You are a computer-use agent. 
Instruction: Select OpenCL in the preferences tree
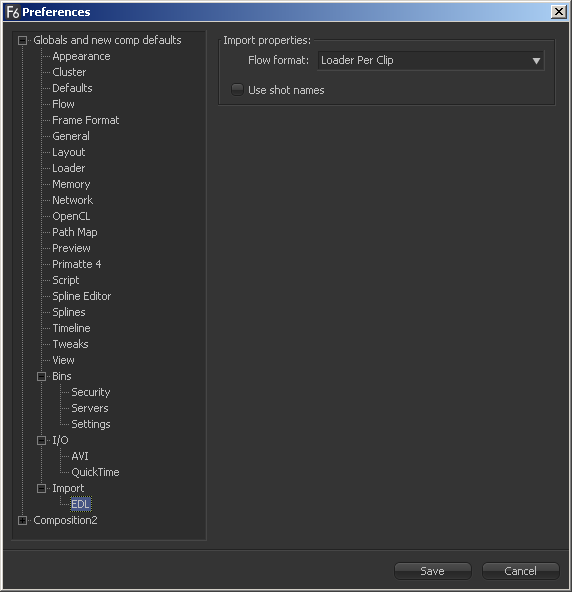click(x=71, y=216)
